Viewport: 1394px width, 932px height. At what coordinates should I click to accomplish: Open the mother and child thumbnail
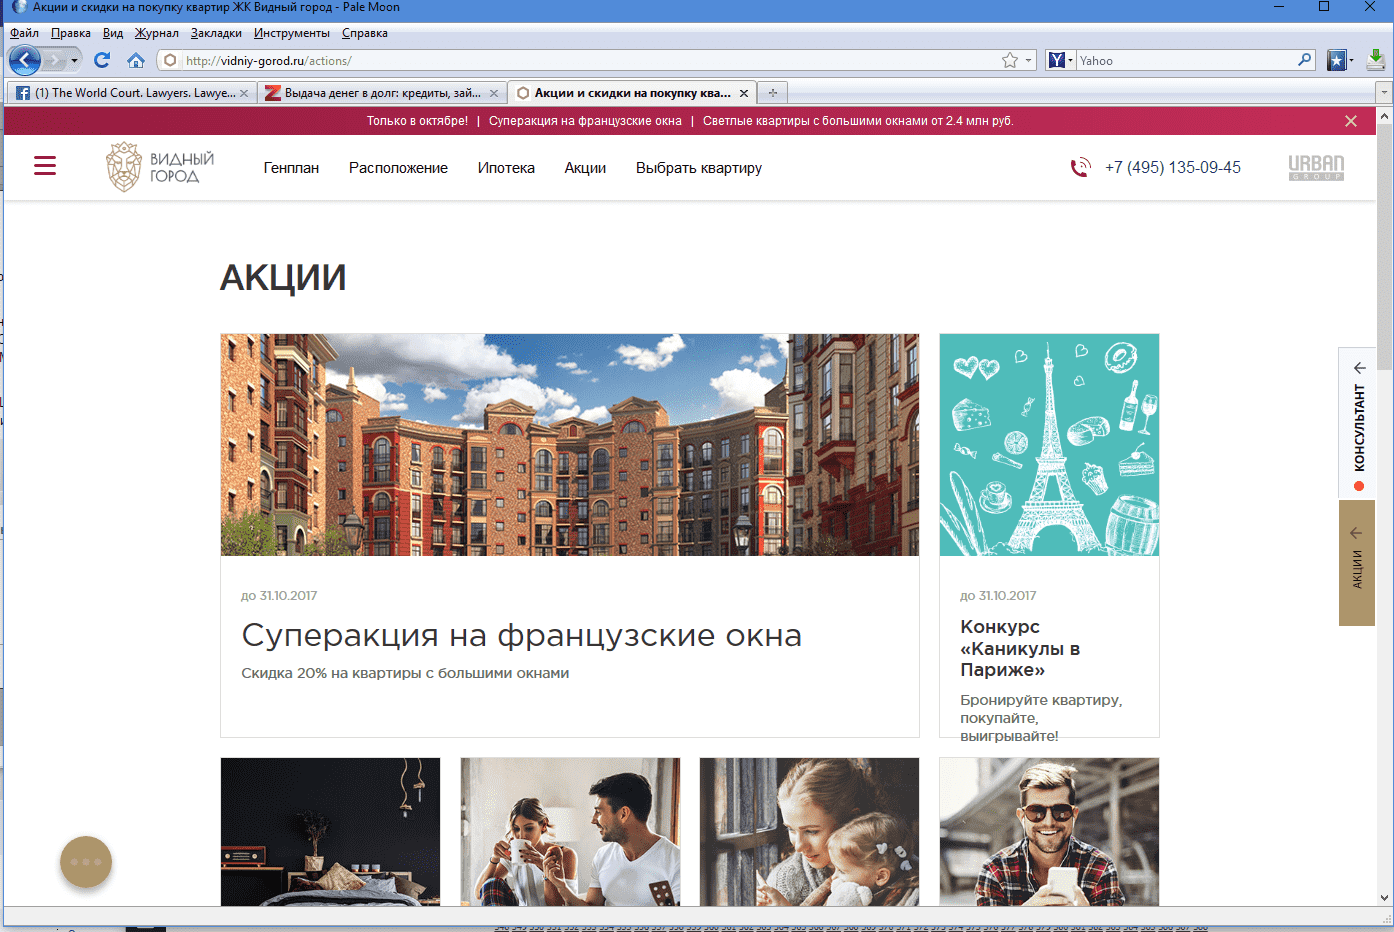point(809,832)
